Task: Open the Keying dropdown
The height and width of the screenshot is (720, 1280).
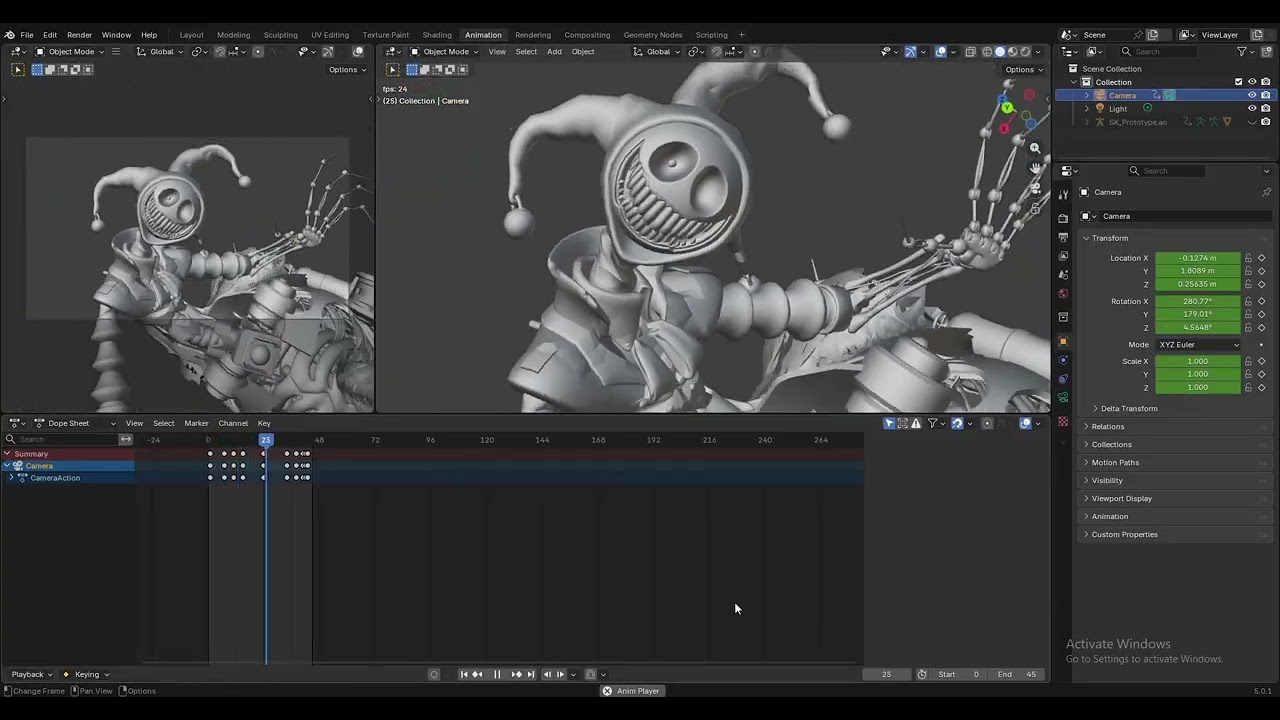Action: 87,674
